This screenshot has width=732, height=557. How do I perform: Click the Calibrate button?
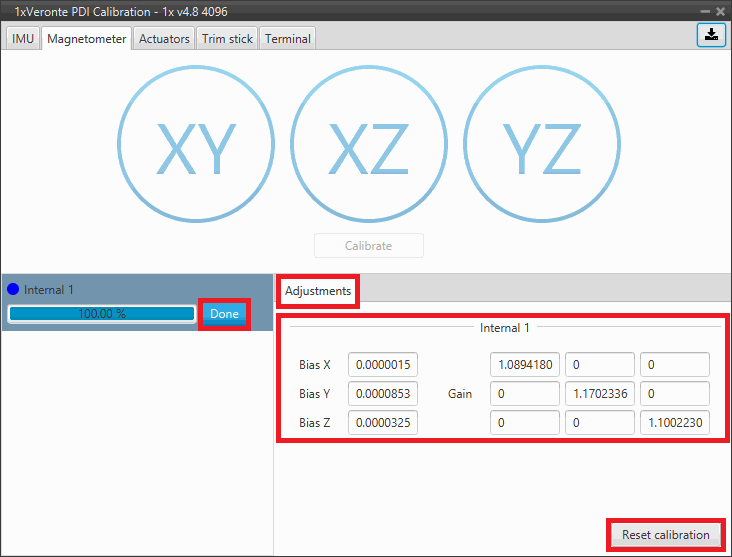tap(369, 246)
